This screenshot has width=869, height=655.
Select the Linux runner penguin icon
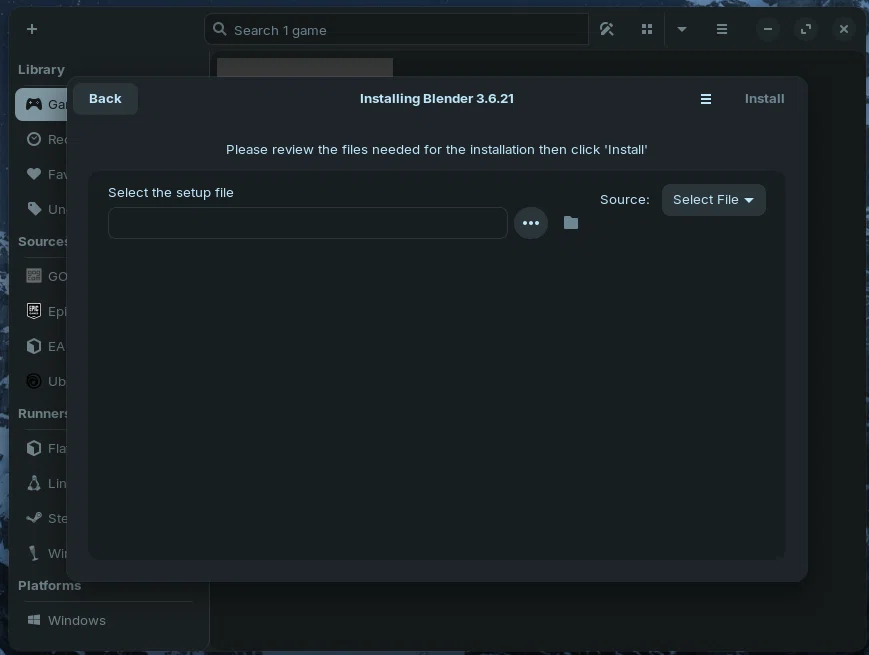click(x=34, y=483)
